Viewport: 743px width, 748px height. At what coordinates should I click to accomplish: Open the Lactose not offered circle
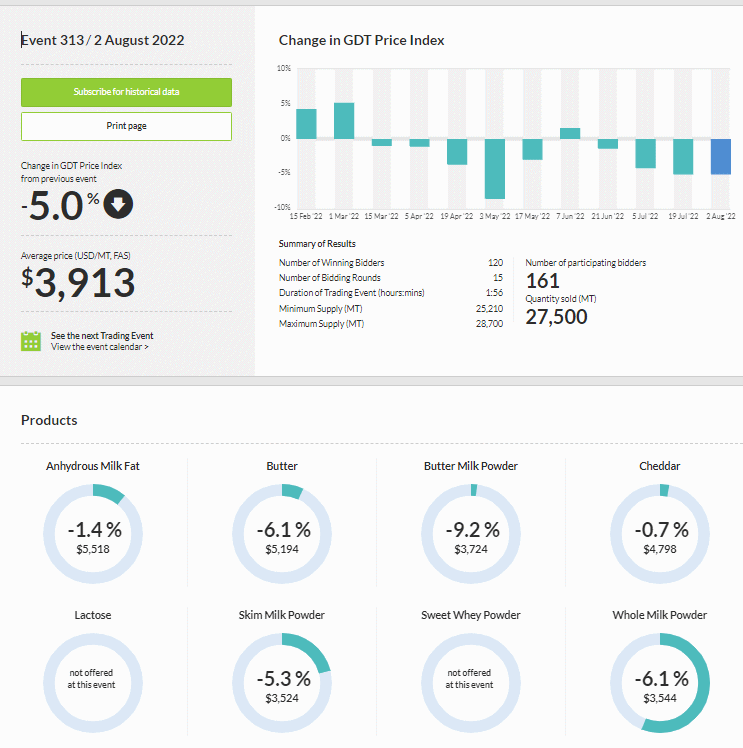click(93, 683)
